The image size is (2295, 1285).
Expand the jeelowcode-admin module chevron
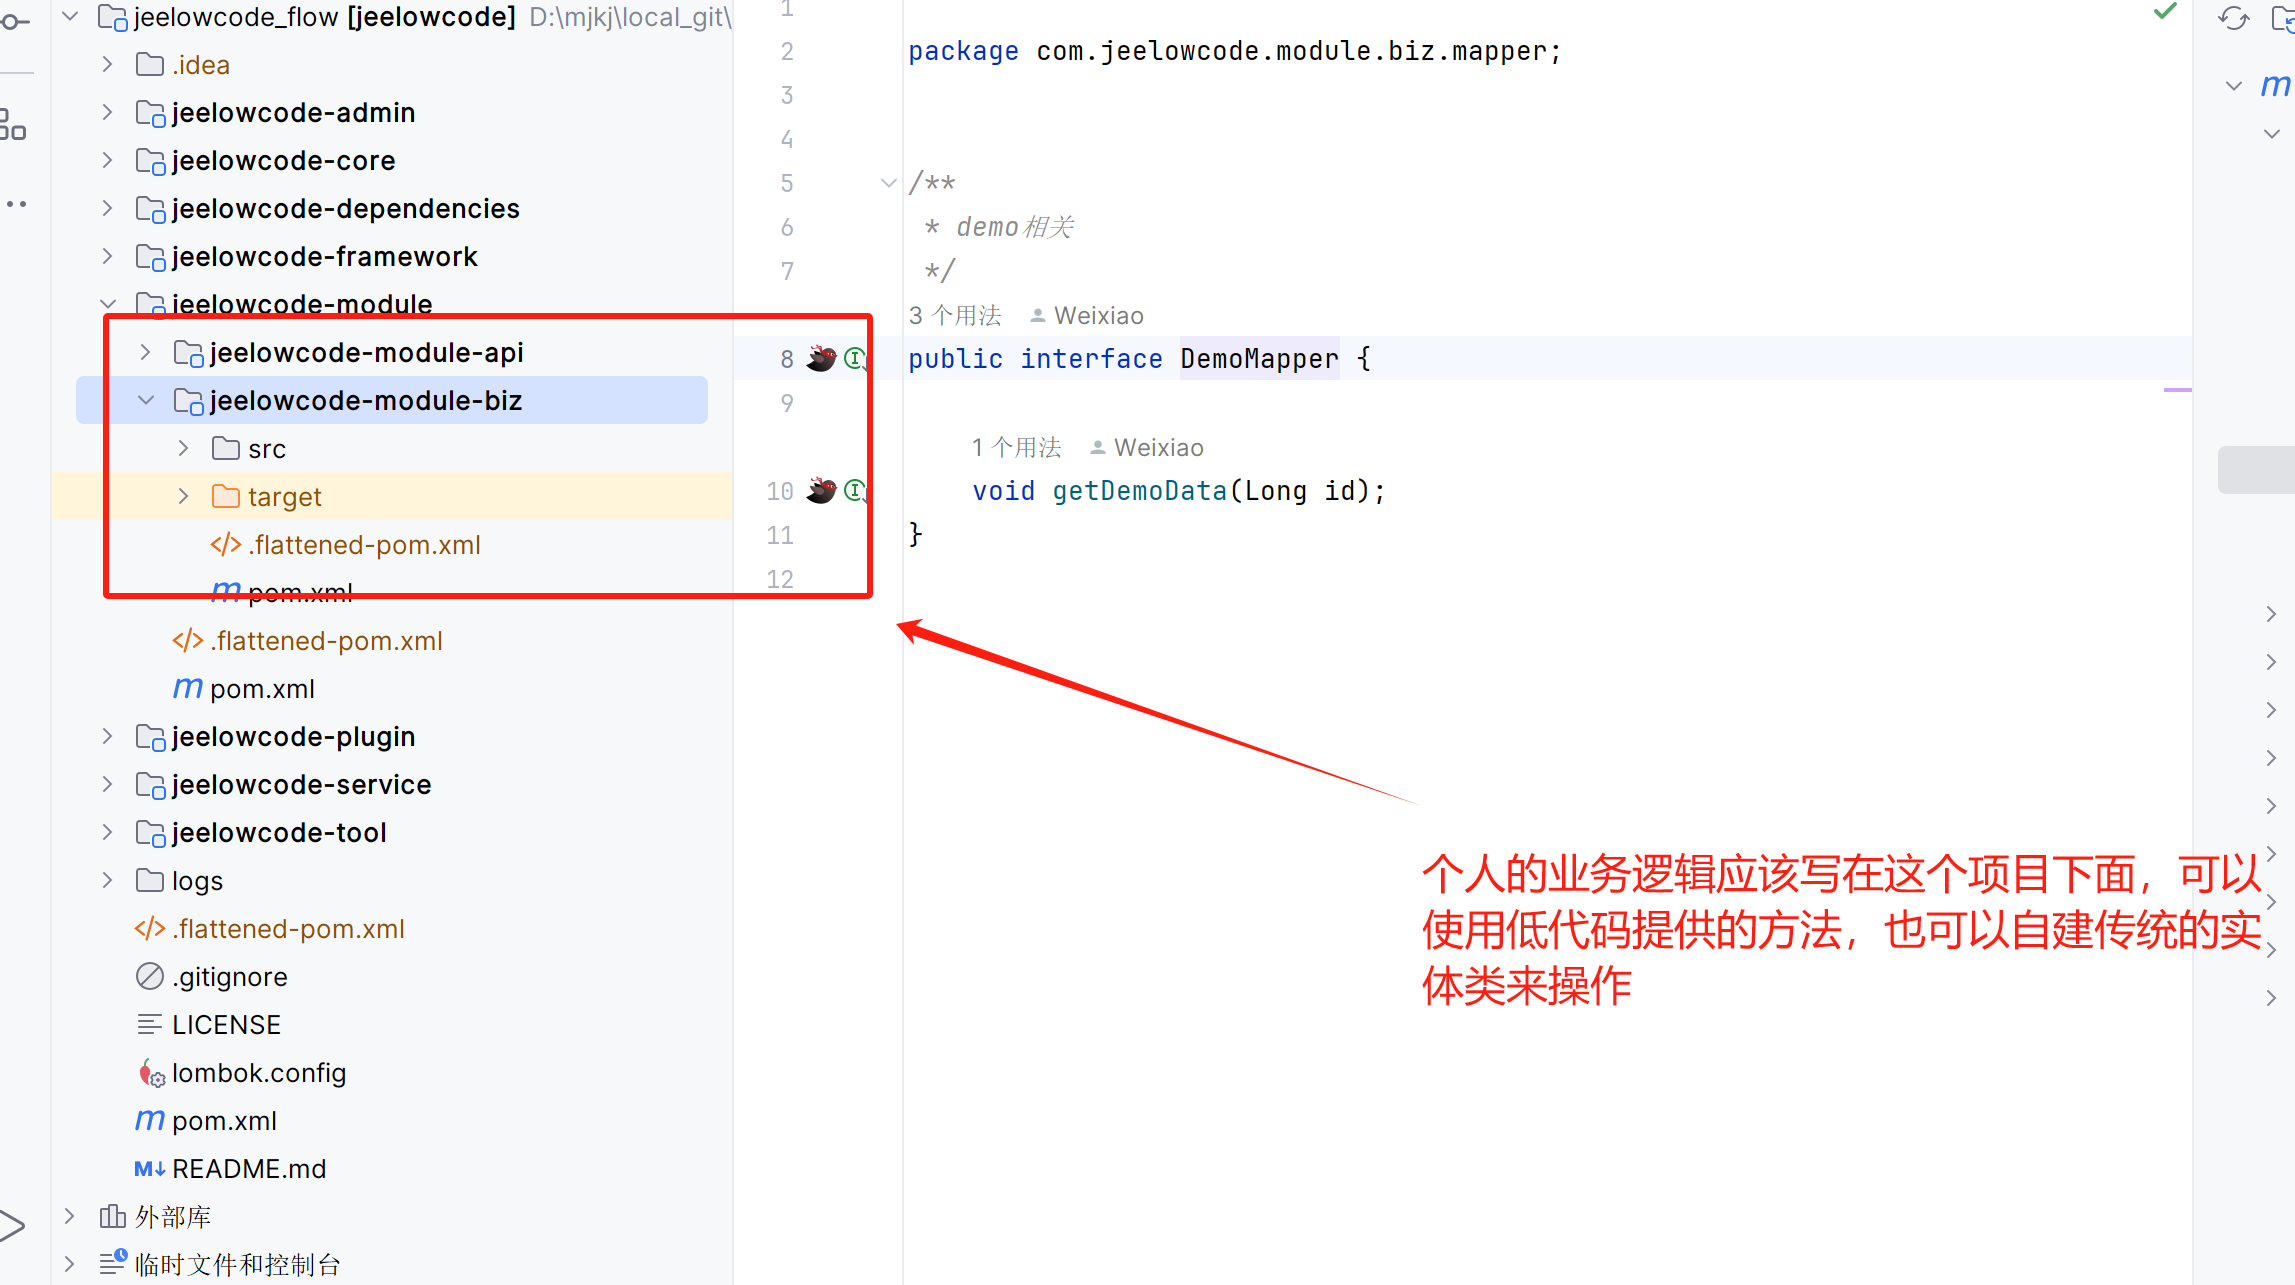coord(107,113)
